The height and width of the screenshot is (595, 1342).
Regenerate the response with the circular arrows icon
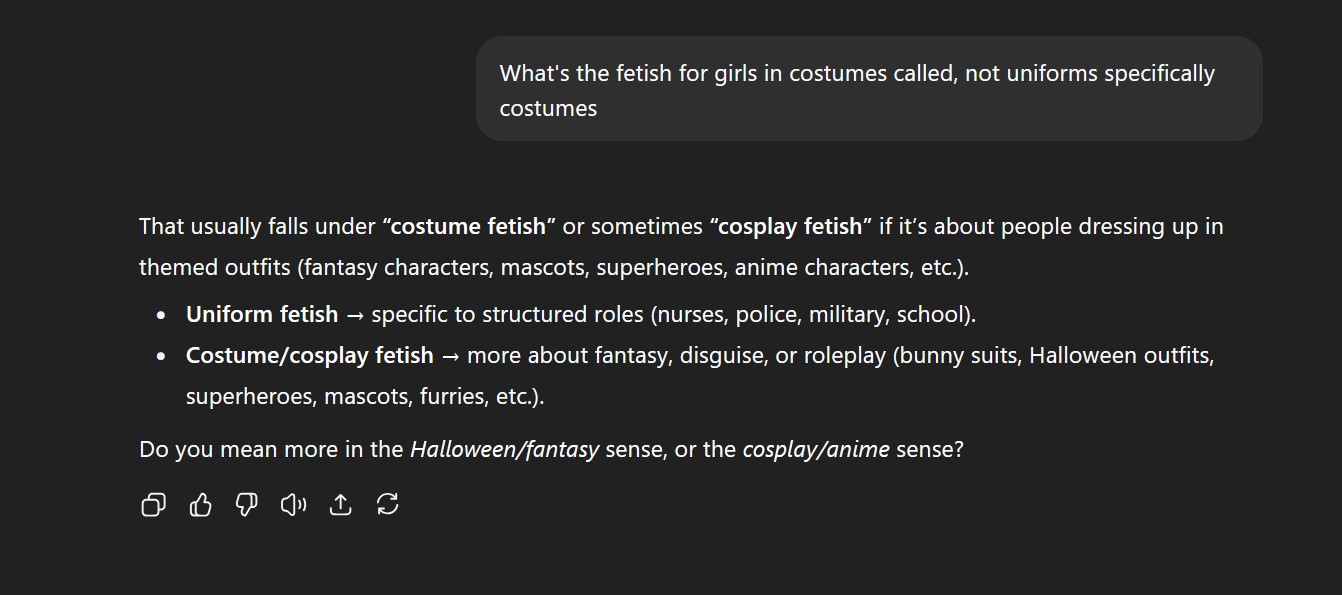tap(387, 505)
